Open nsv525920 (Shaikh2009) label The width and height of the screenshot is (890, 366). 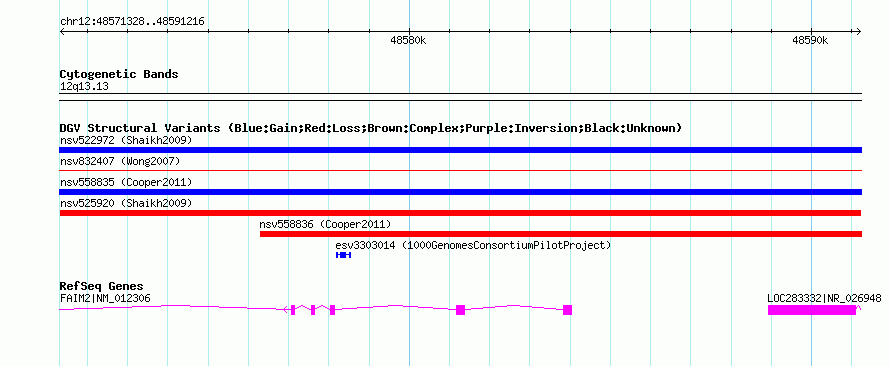pyautogui.click(x=126, y=203)
